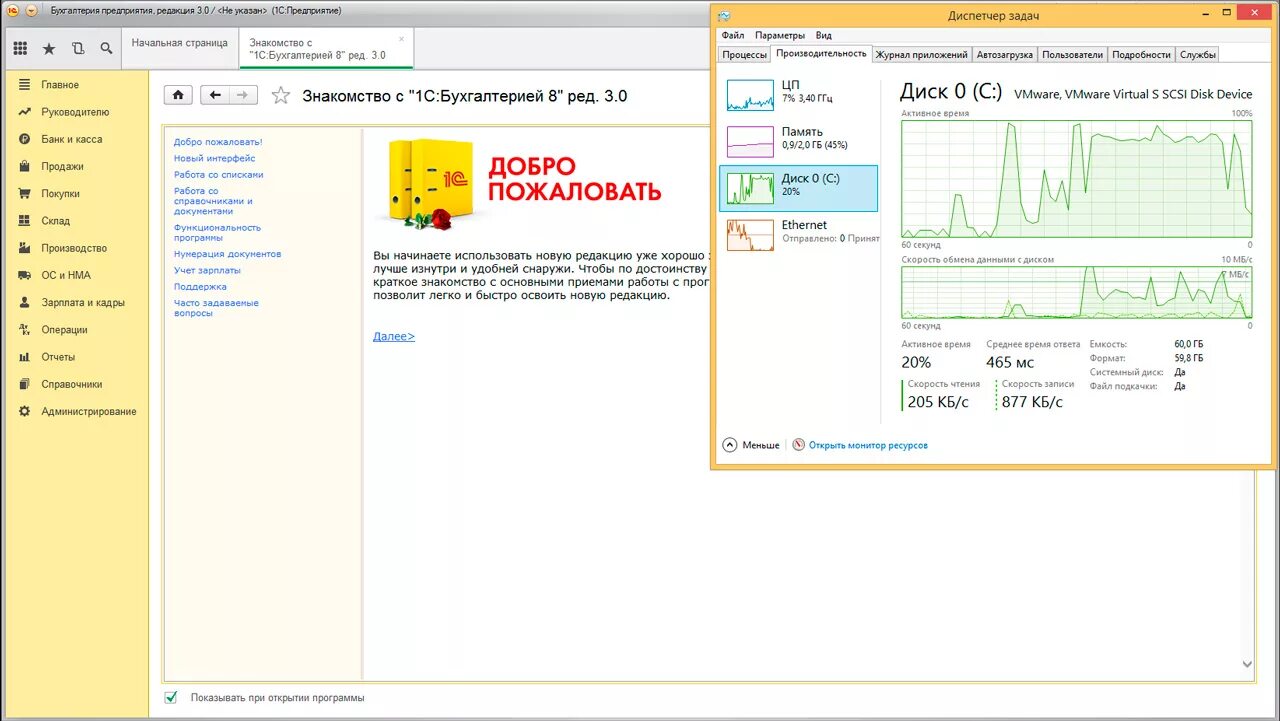Open Нумерация документов link

click(227, 254)
